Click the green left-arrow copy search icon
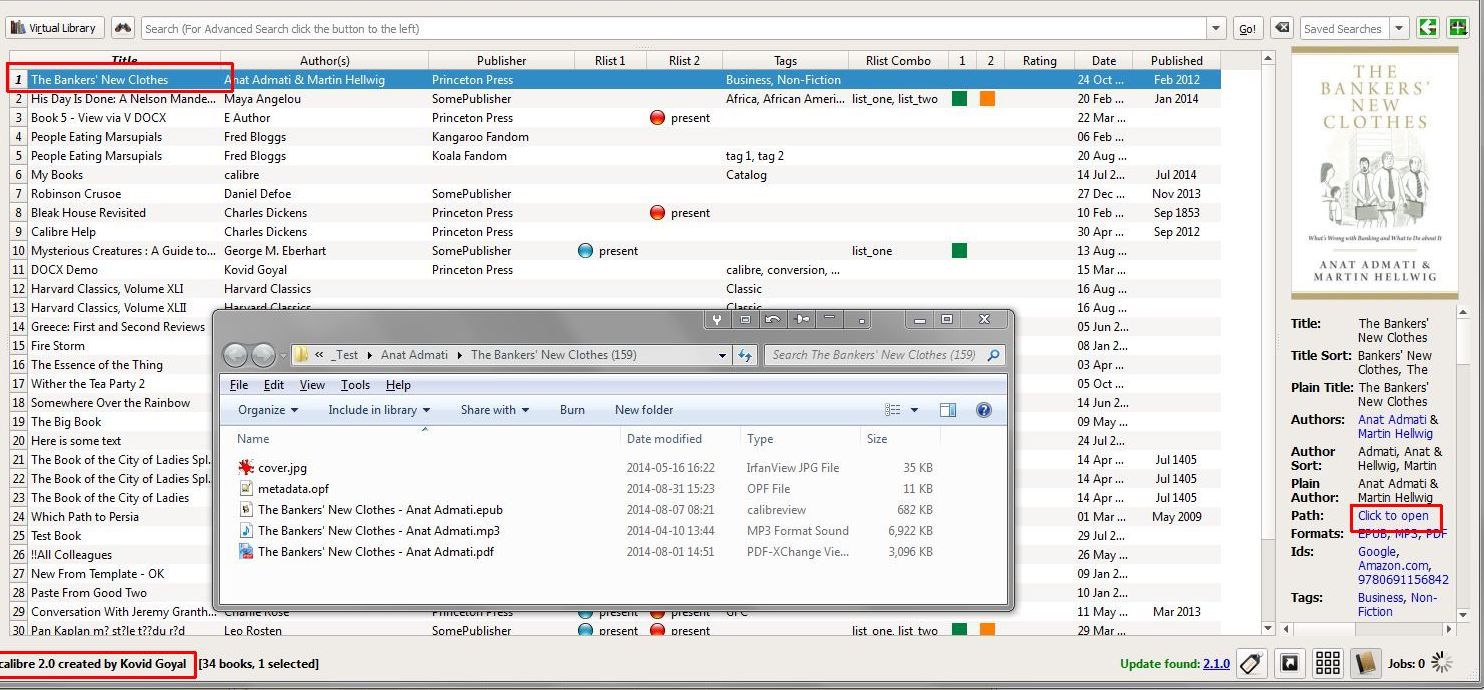Screen dimensions: 1484x690 pyautogui.click(x=1428, y=27)
